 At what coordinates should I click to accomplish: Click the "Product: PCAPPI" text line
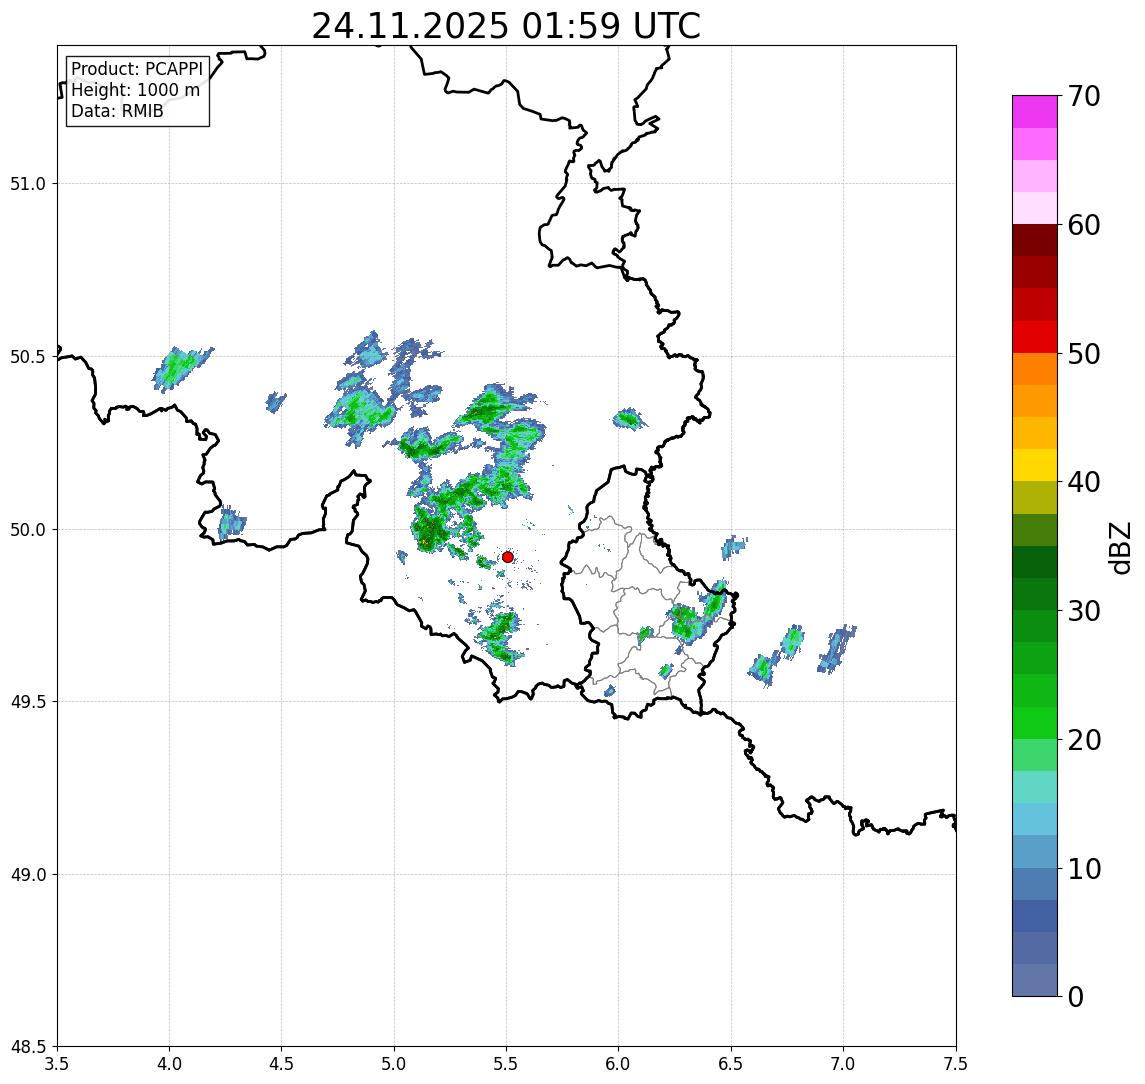coord(137,69)
